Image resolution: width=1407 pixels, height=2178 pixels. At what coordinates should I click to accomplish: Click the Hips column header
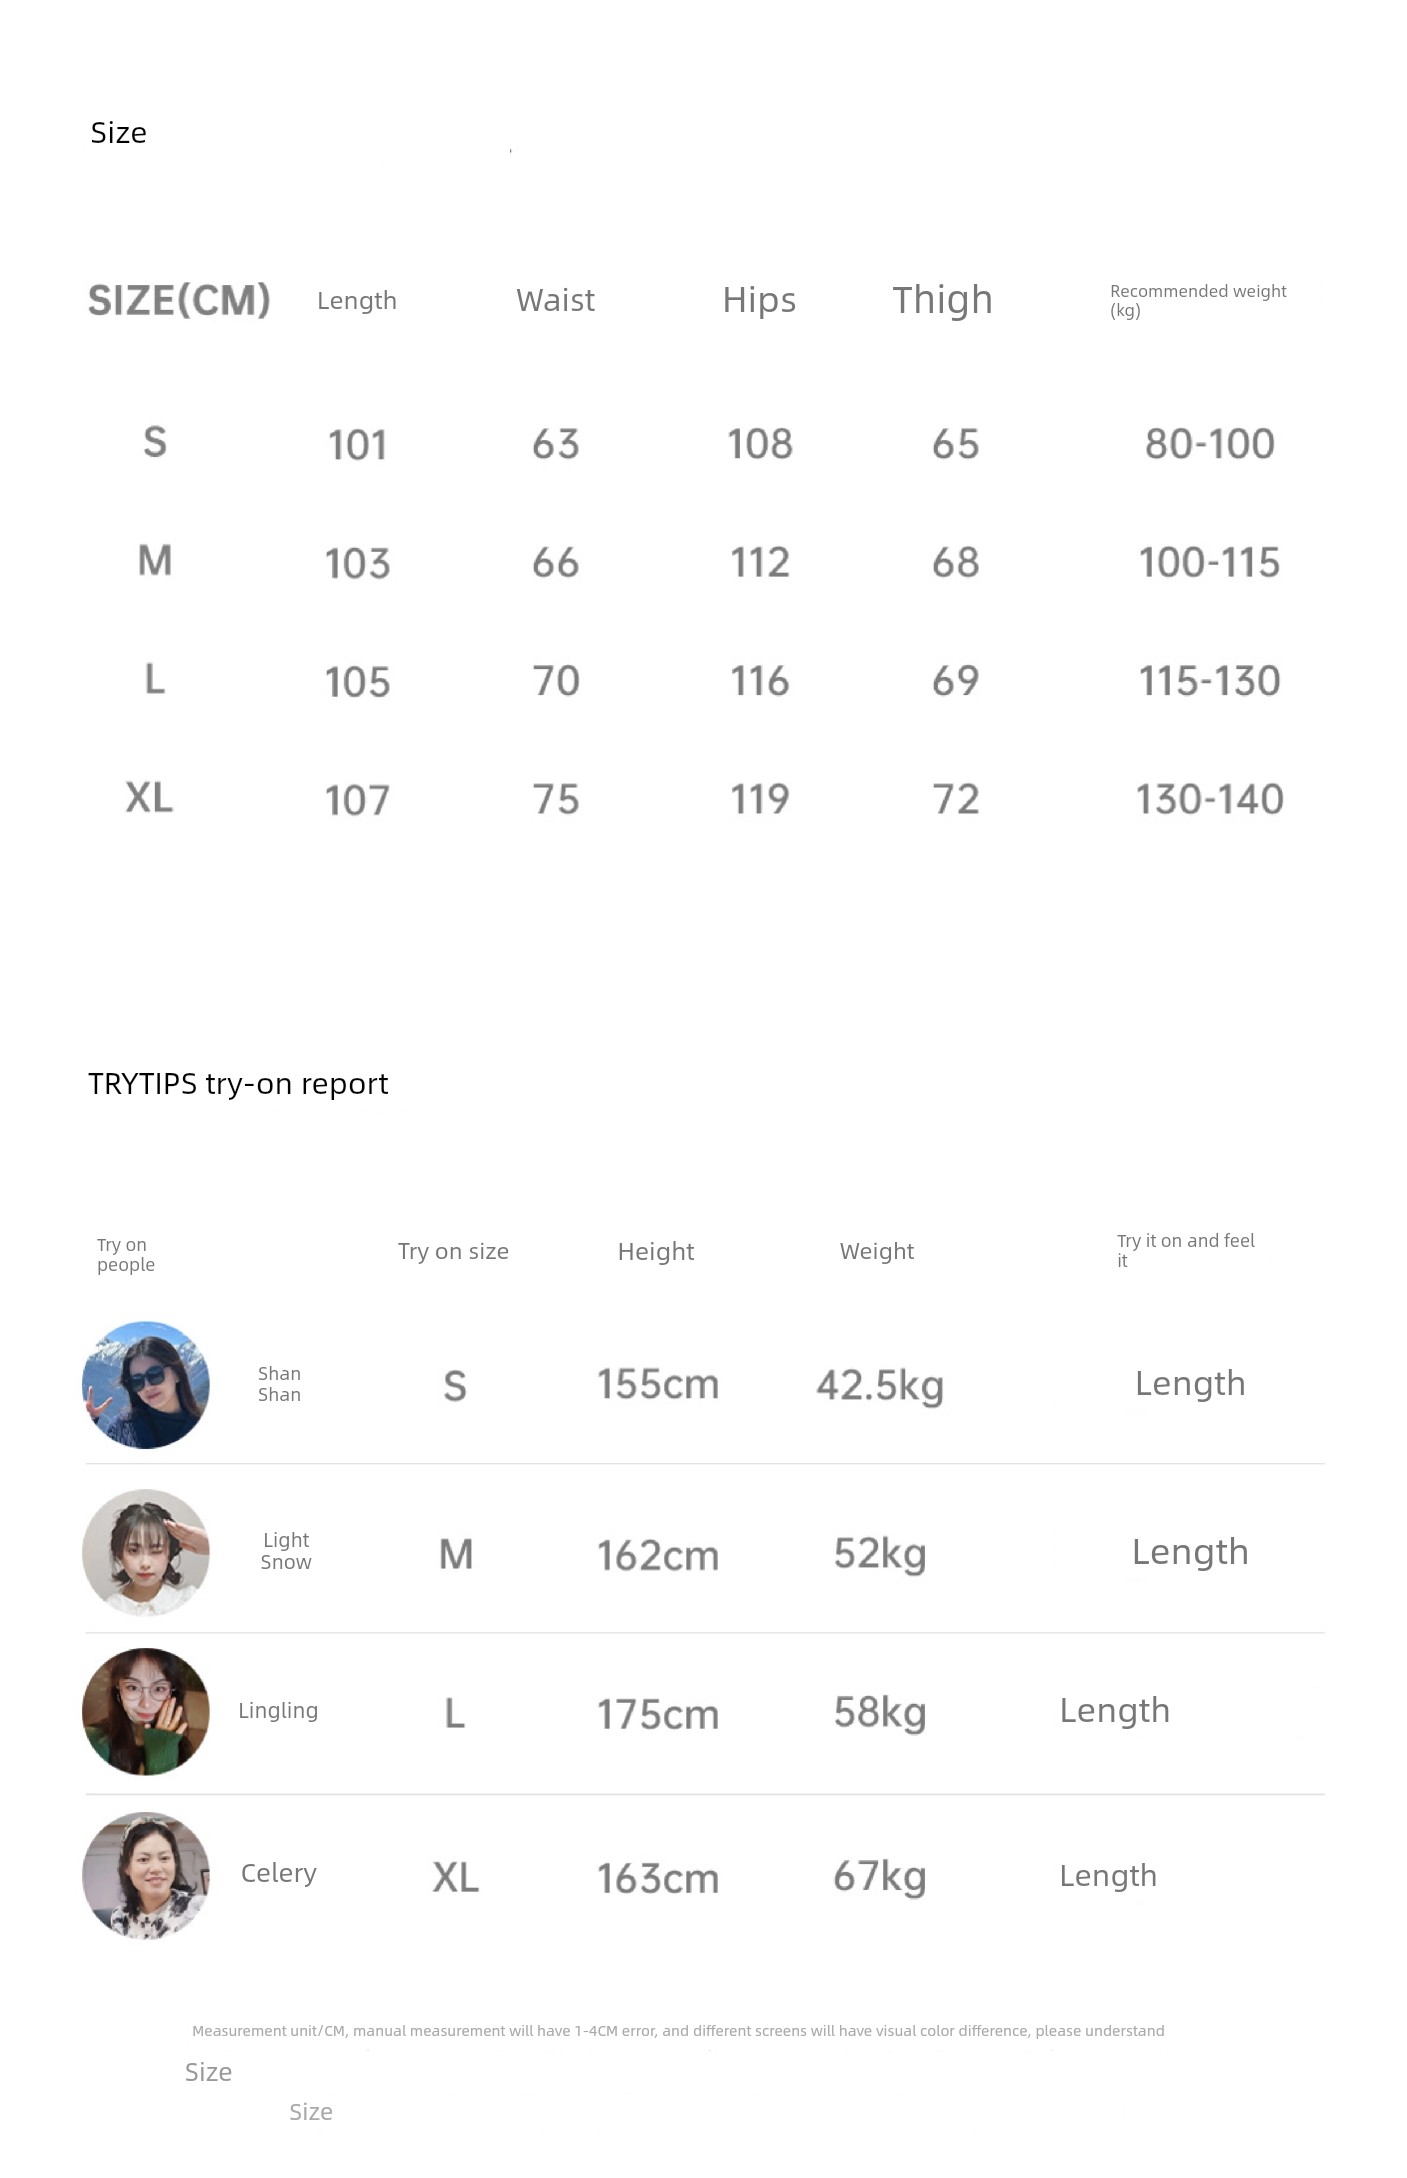(759, 300)
